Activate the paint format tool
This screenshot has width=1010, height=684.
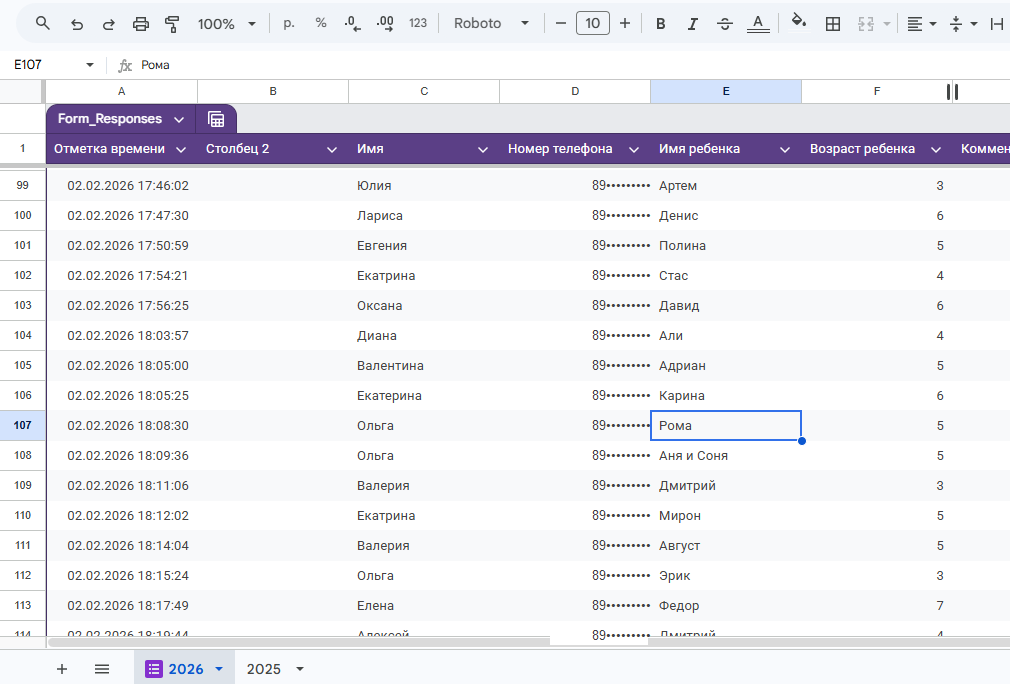172,24
